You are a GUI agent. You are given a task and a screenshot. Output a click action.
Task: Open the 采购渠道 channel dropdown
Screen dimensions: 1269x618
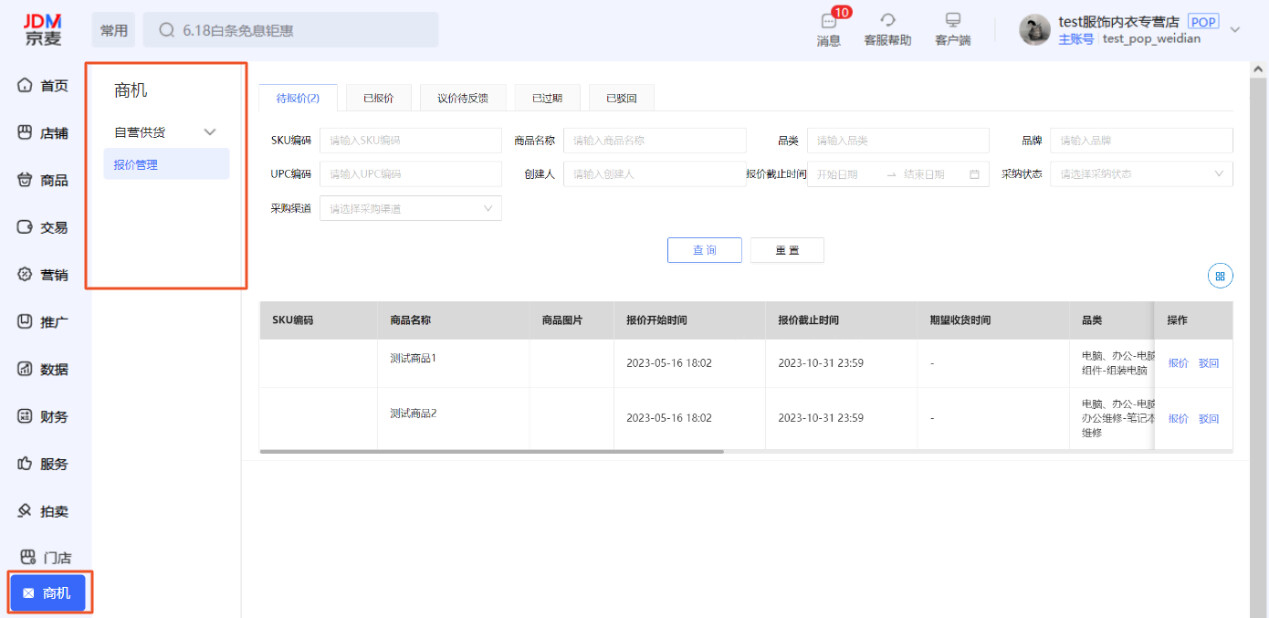coord(410,208)
